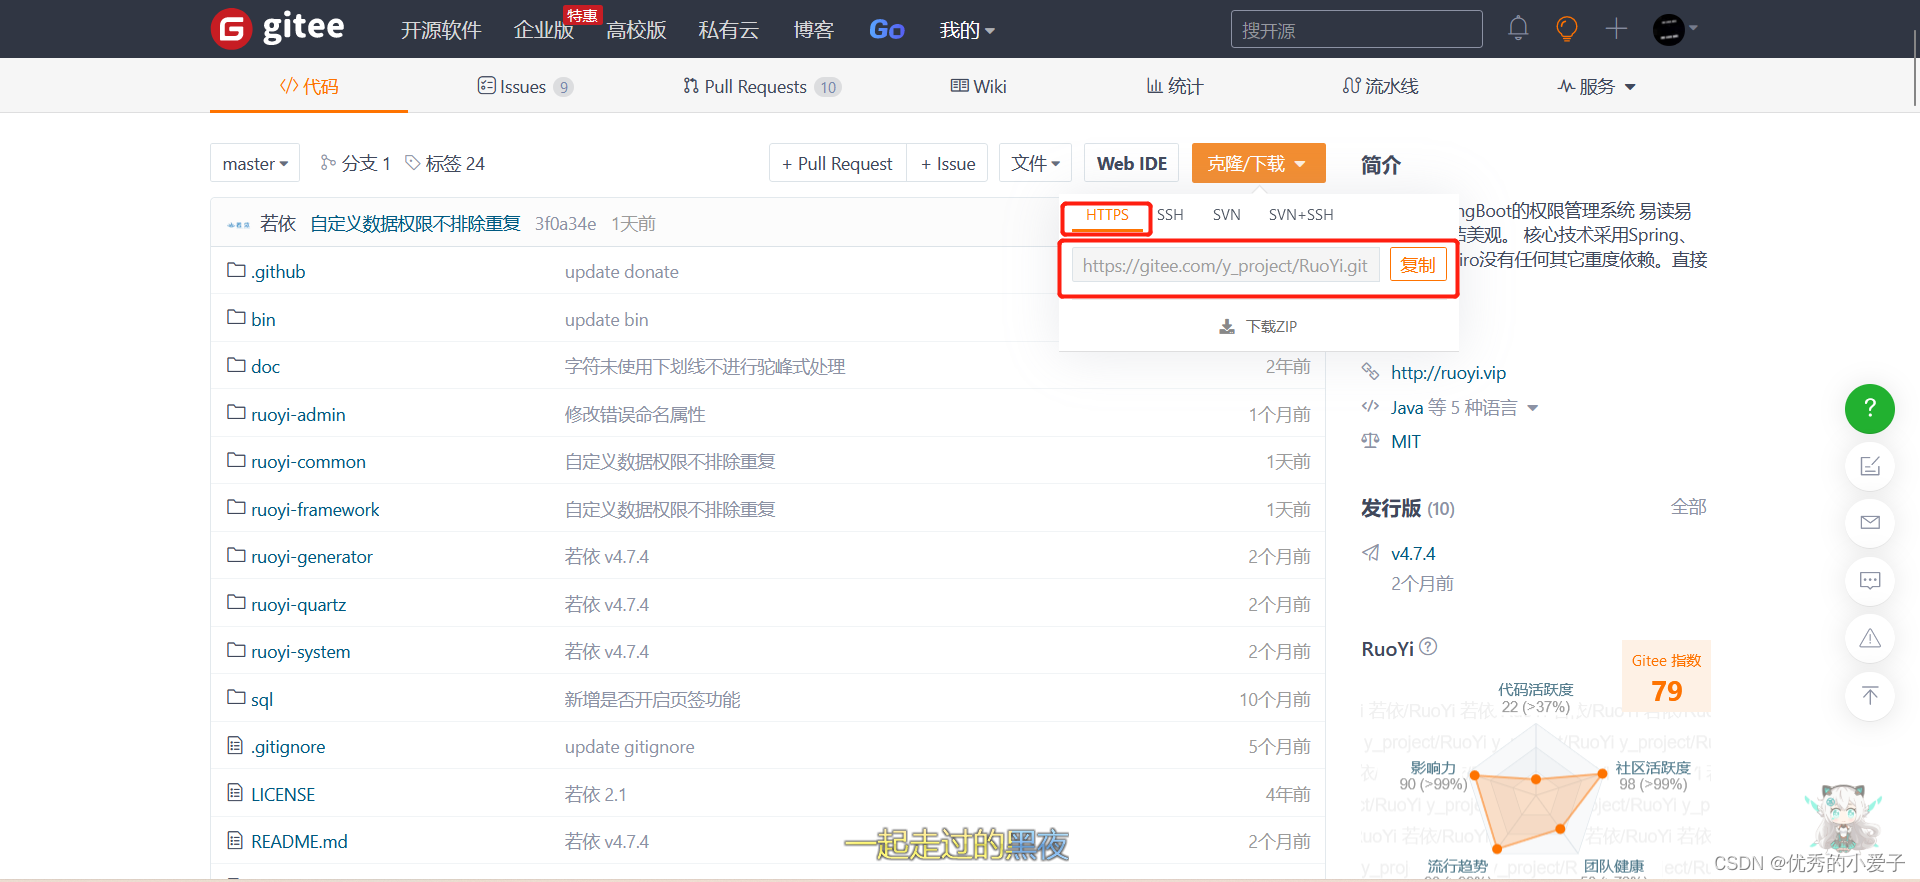The height and width of the screenshot is (882, 1920).
Task: Open the 流水线 tab
Action: click(1380, 87)
